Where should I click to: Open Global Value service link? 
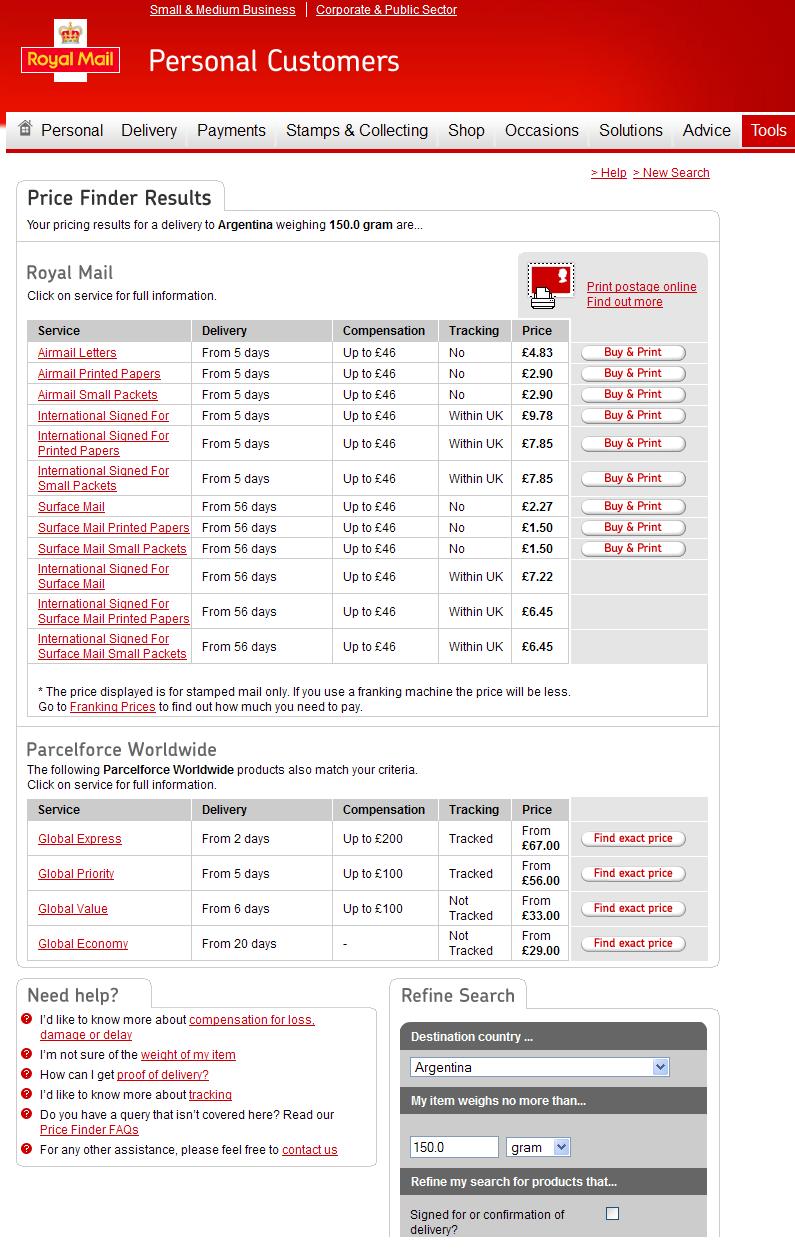pyautogui.click(x=73, y=909)
